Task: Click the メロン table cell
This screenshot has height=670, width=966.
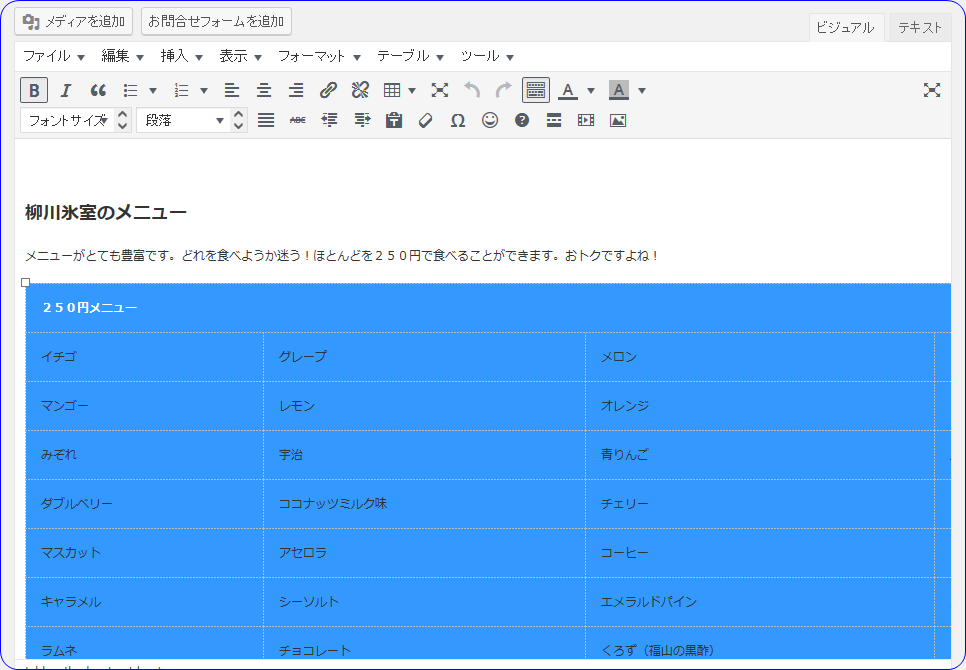Action: pyautogui.click(x=760, y=357)
